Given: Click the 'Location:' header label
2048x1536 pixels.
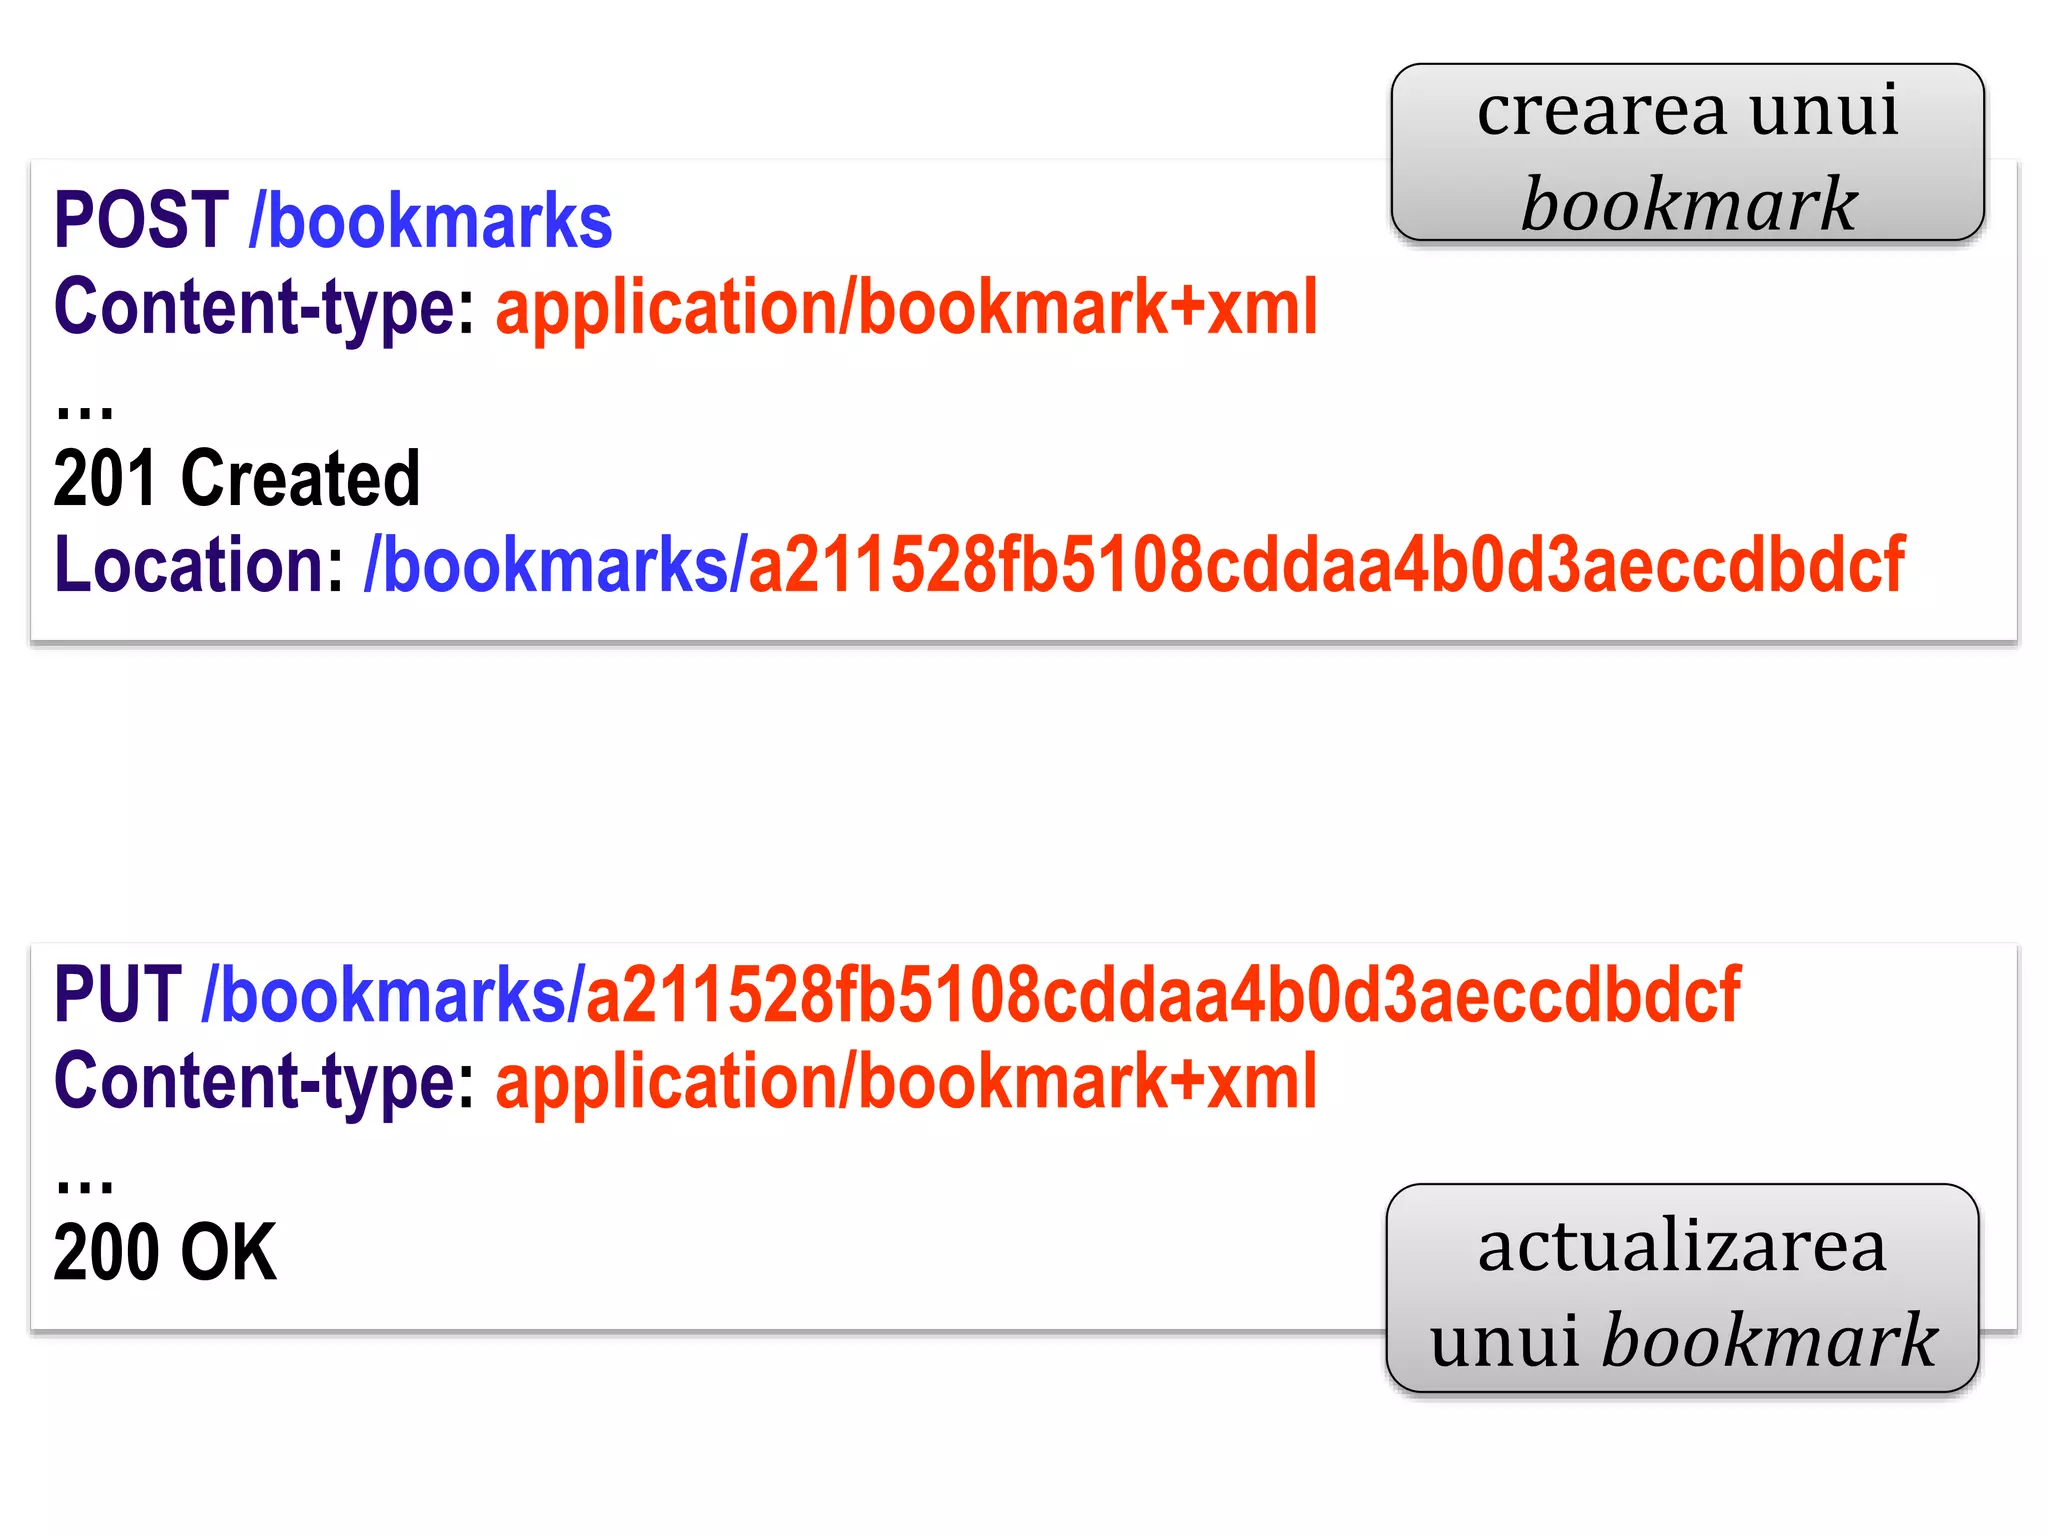Looking at the screenshot, I should [x=199, y=565].
